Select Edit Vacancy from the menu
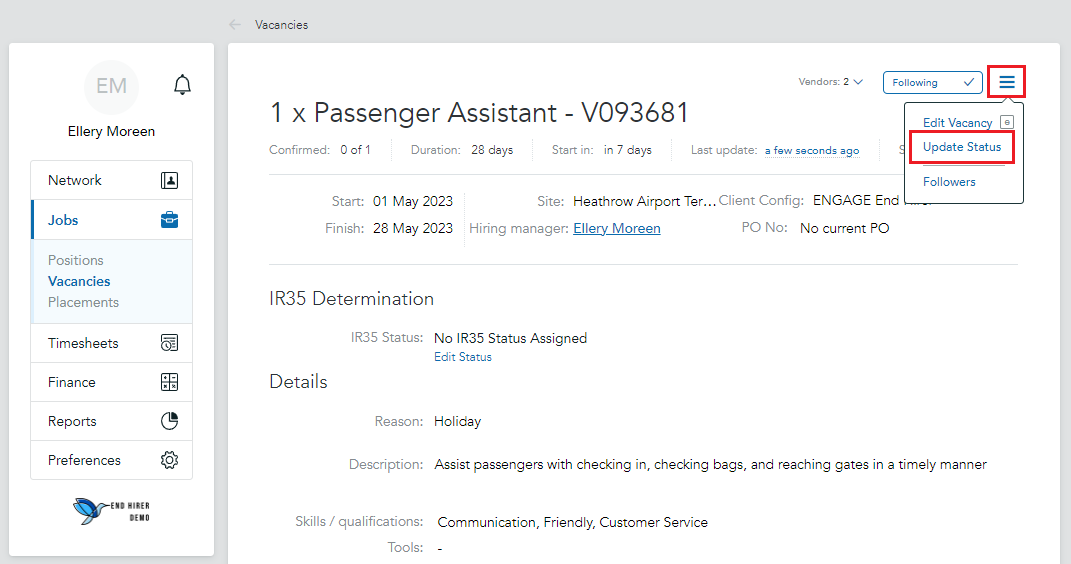 tap(957, 123)
